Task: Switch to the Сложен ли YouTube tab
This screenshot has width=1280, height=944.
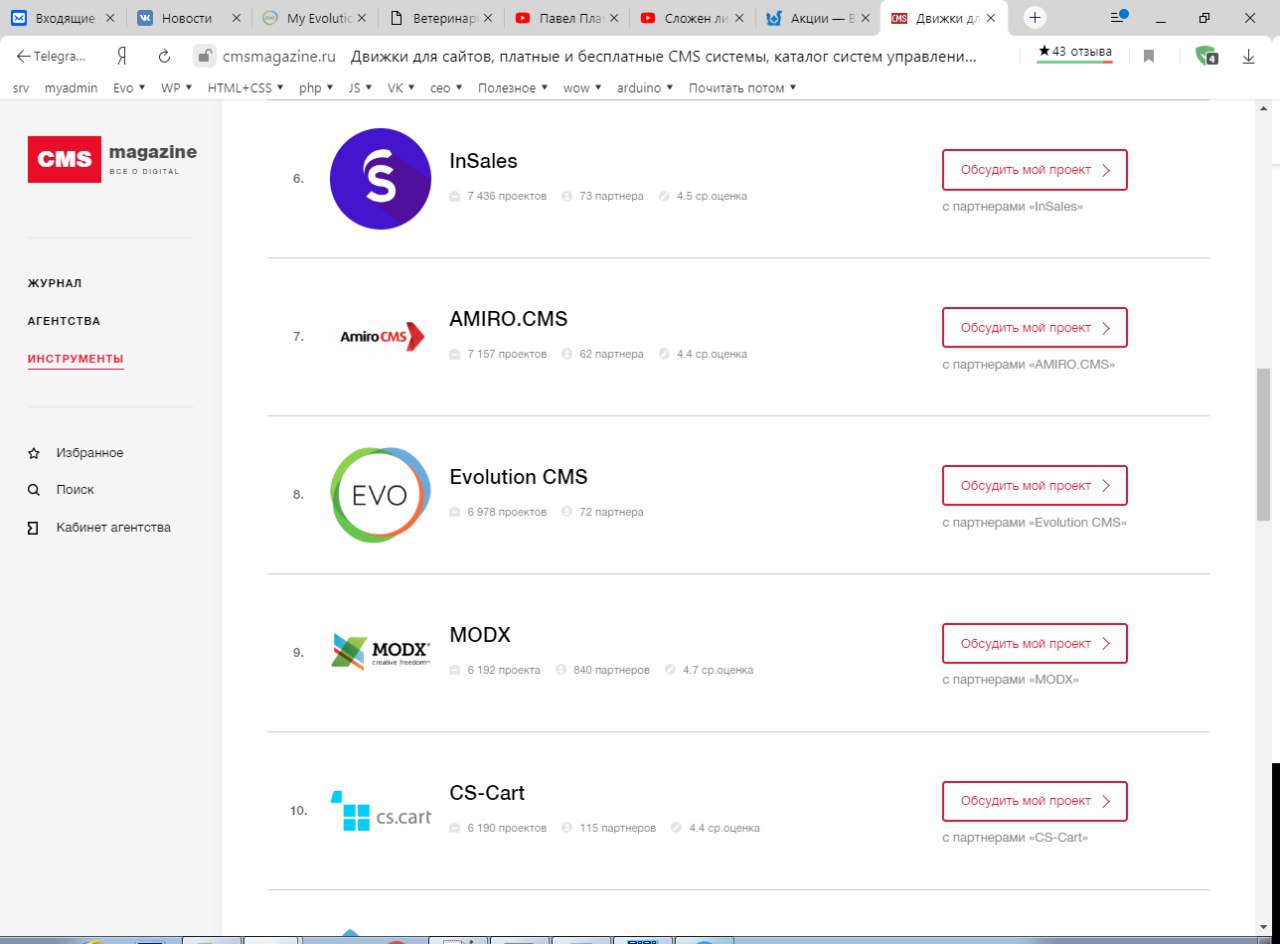Action: tap(691, 18)
